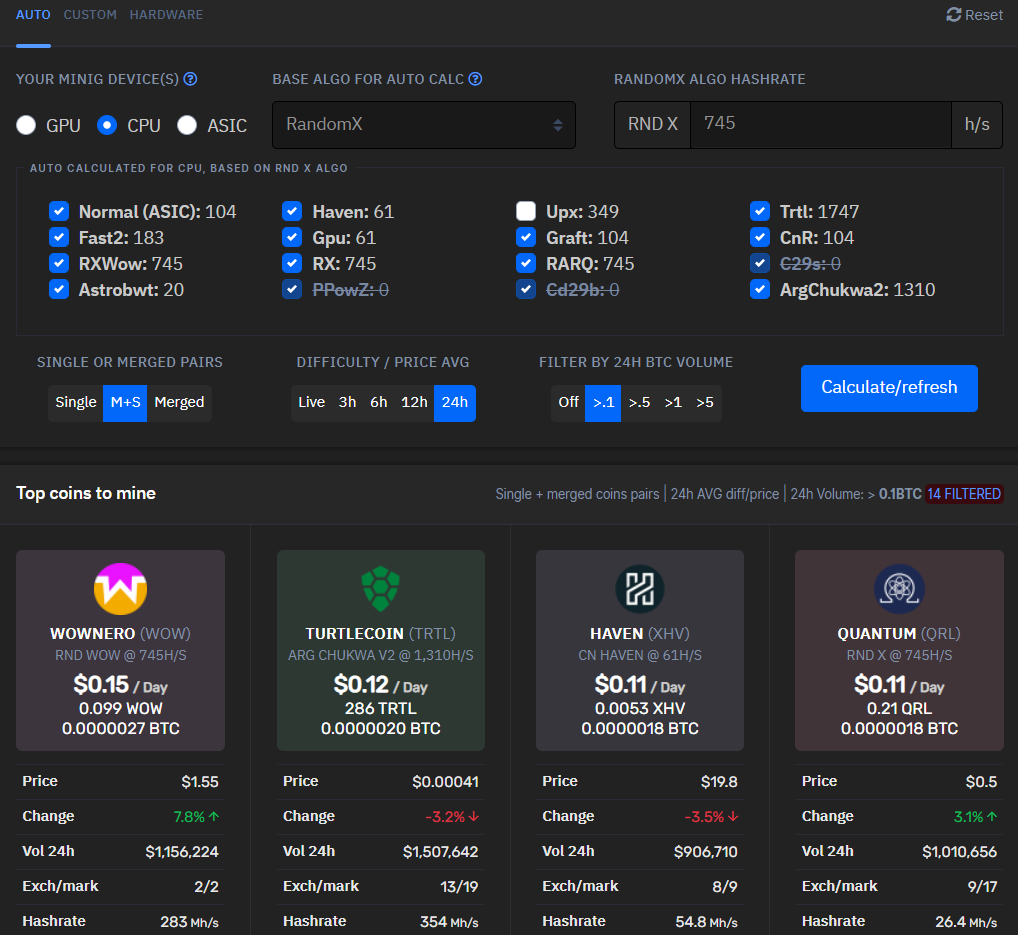Image resolution: width=1018 pixels, height=935 pixels.
Task: Select M+S pairs option
Action: click(x=125, y=403)
